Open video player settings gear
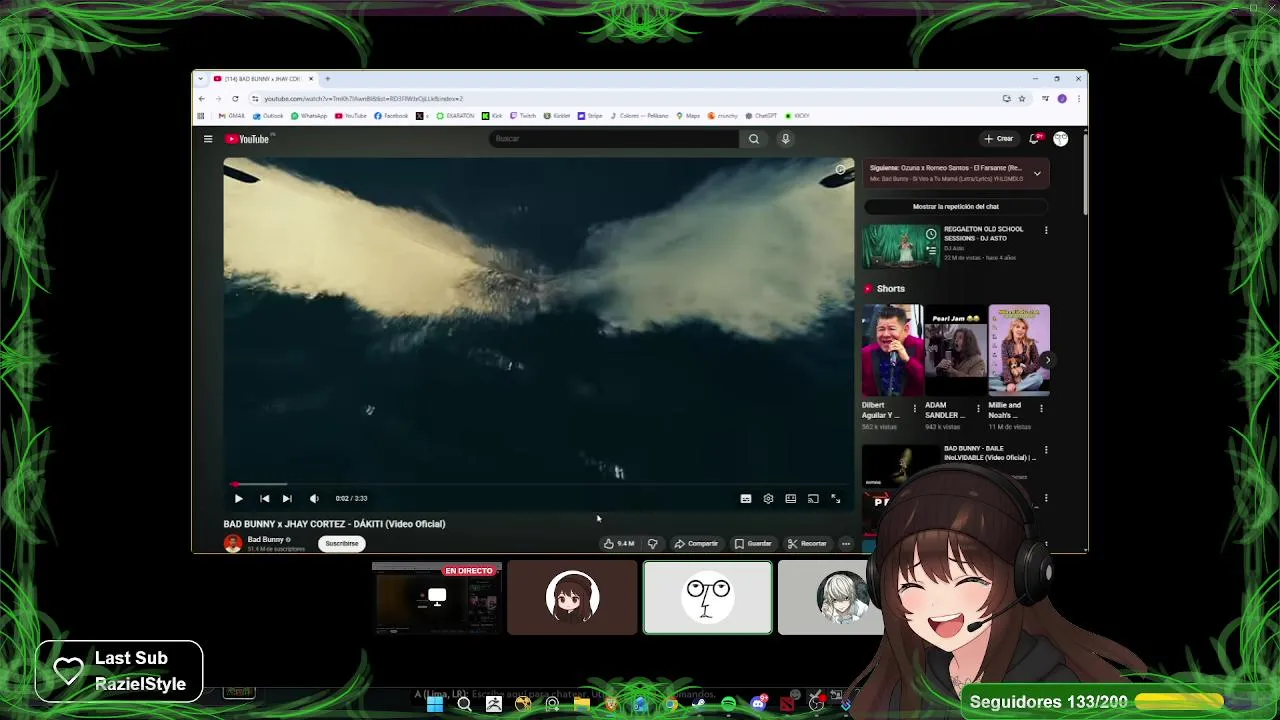Image resolution: width=1280 pixels, height=720 pixels. (x=768, y=498)
